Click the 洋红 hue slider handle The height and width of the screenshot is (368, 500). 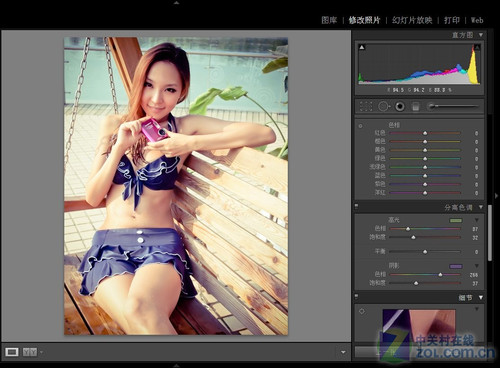(x=425, y=193)
